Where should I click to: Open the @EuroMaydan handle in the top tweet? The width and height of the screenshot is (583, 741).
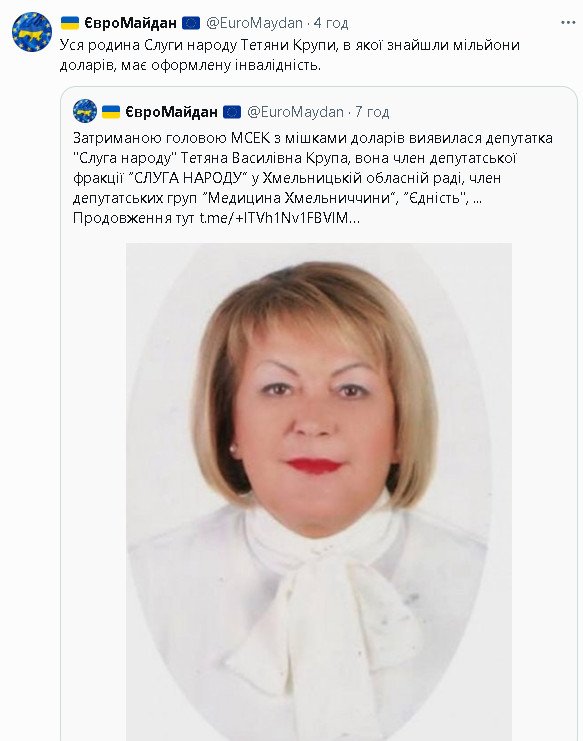pyautogui.click(x=254, y=23)
